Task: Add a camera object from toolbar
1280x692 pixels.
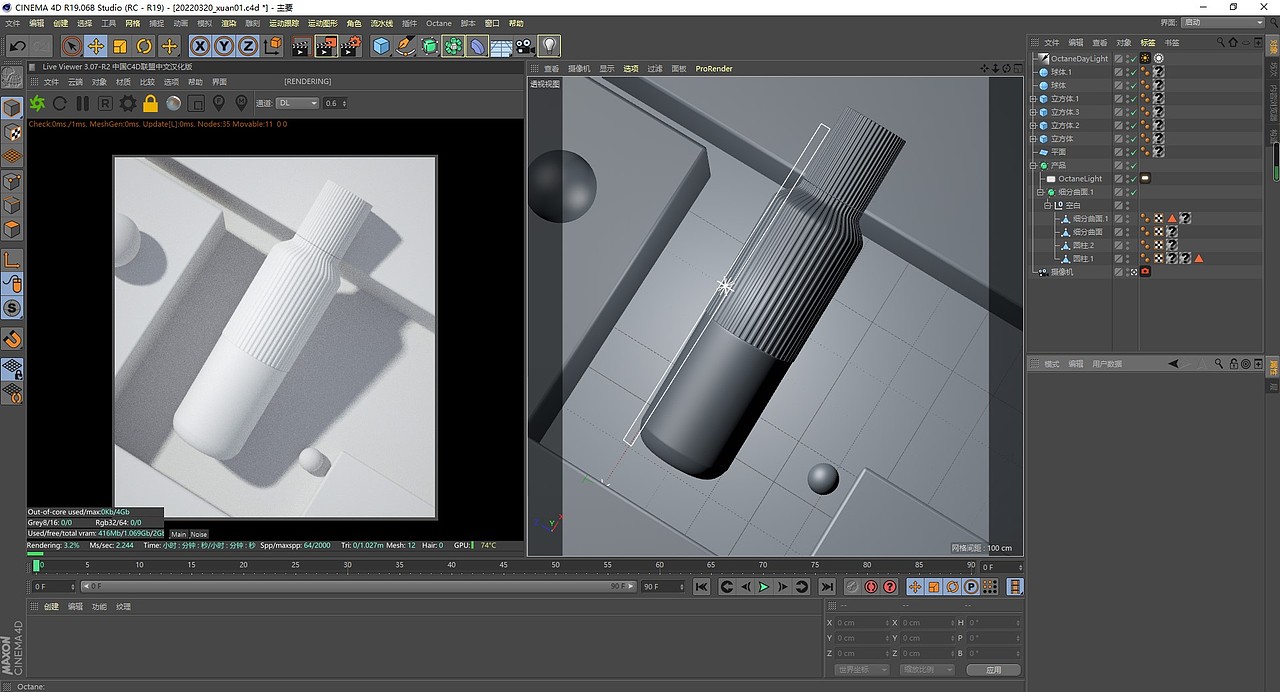Action: [525, 46]
